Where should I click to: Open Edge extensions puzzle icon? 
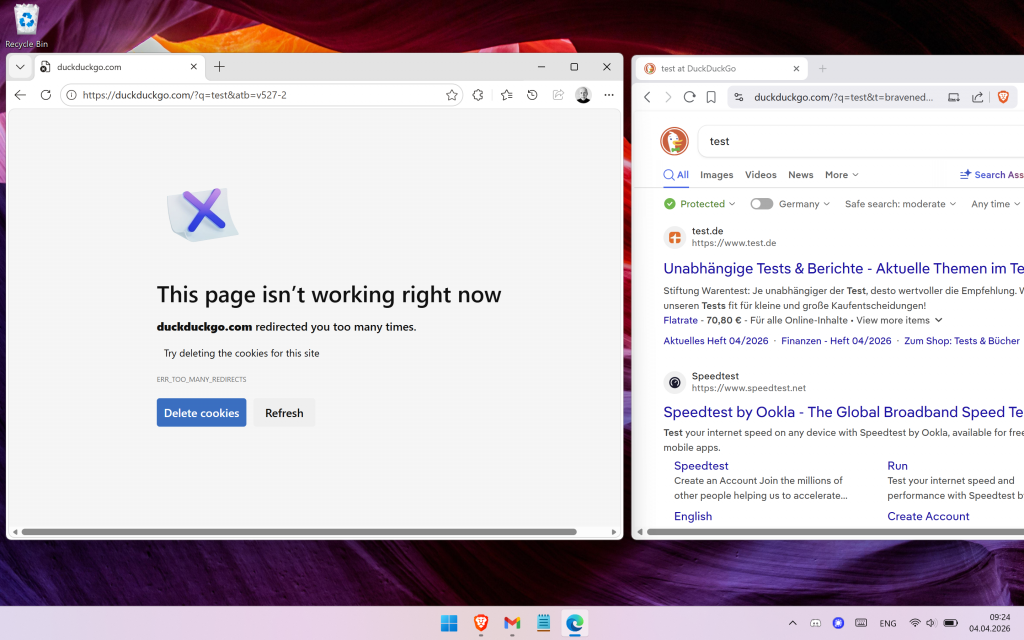pos(478,95)
